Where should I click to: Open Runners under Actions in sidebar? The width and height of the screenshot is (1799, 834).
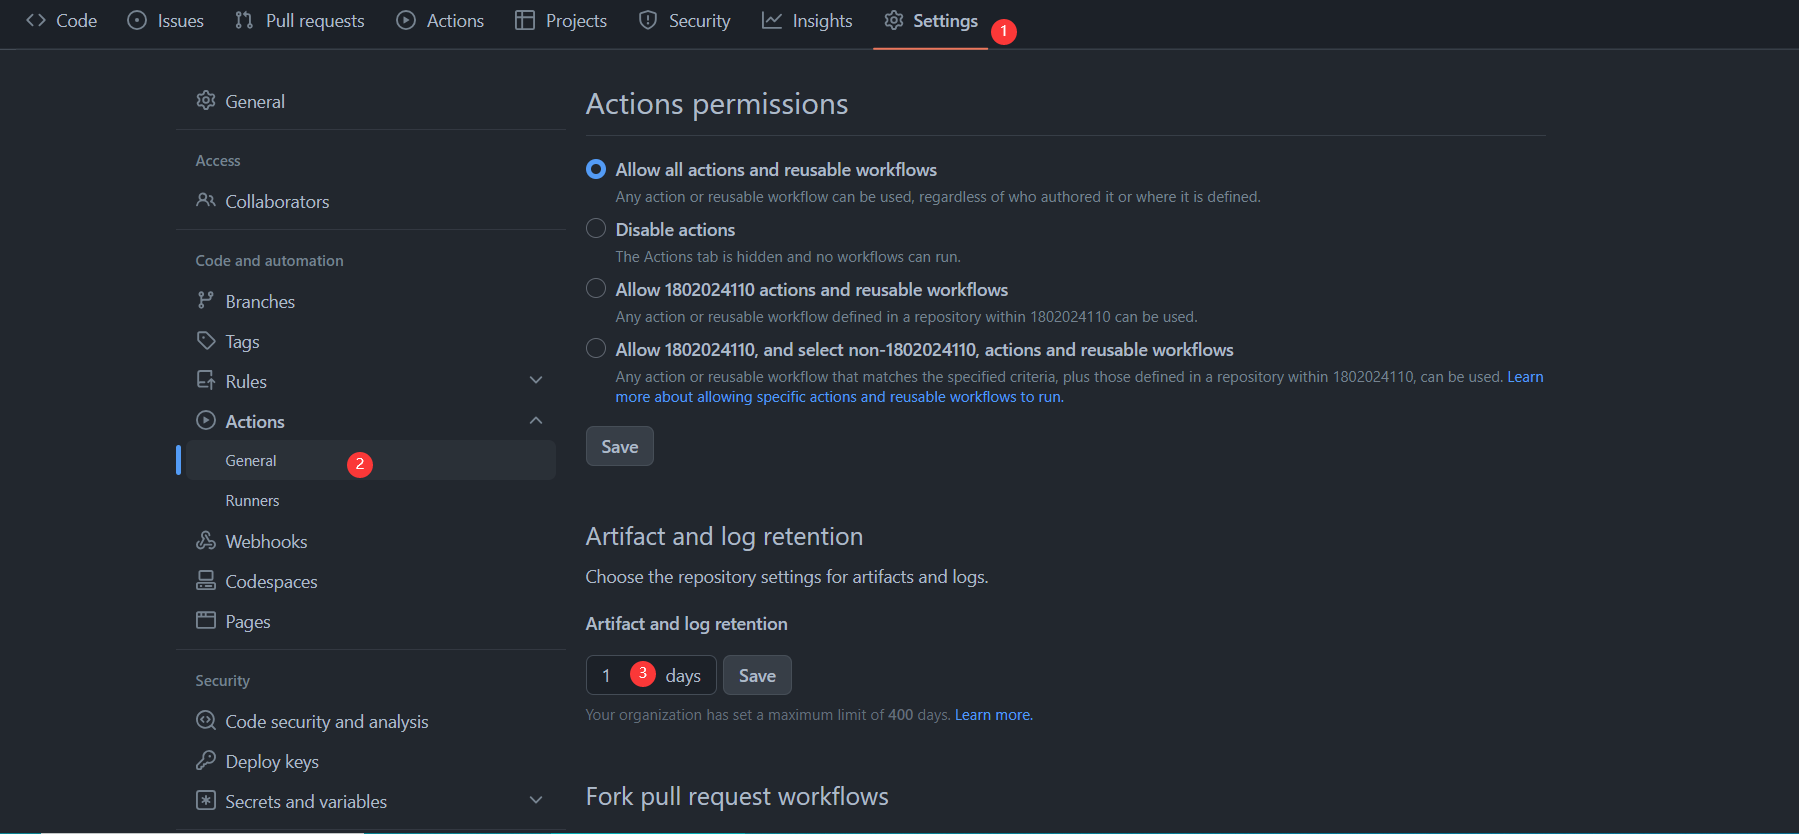pos(252,501)
